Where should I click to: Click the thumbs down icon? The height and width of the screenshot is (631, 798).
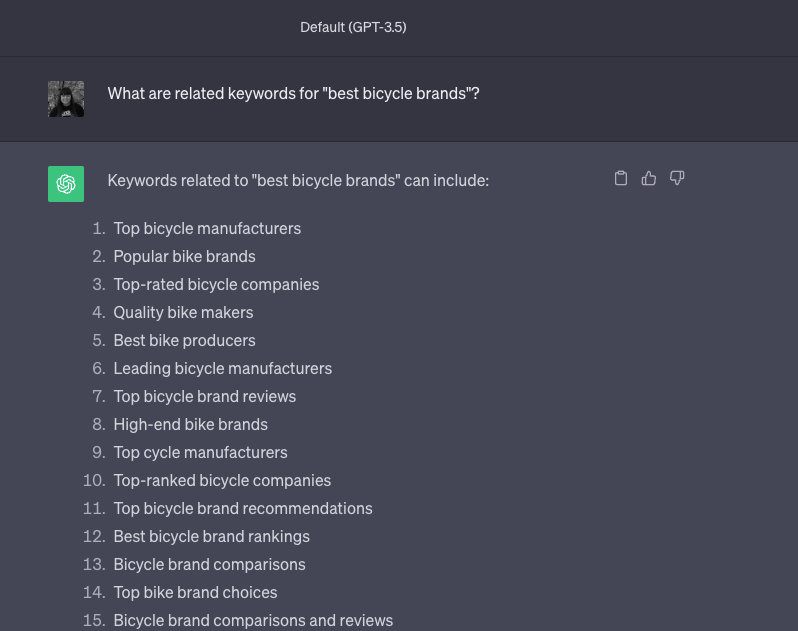[677, 178]
